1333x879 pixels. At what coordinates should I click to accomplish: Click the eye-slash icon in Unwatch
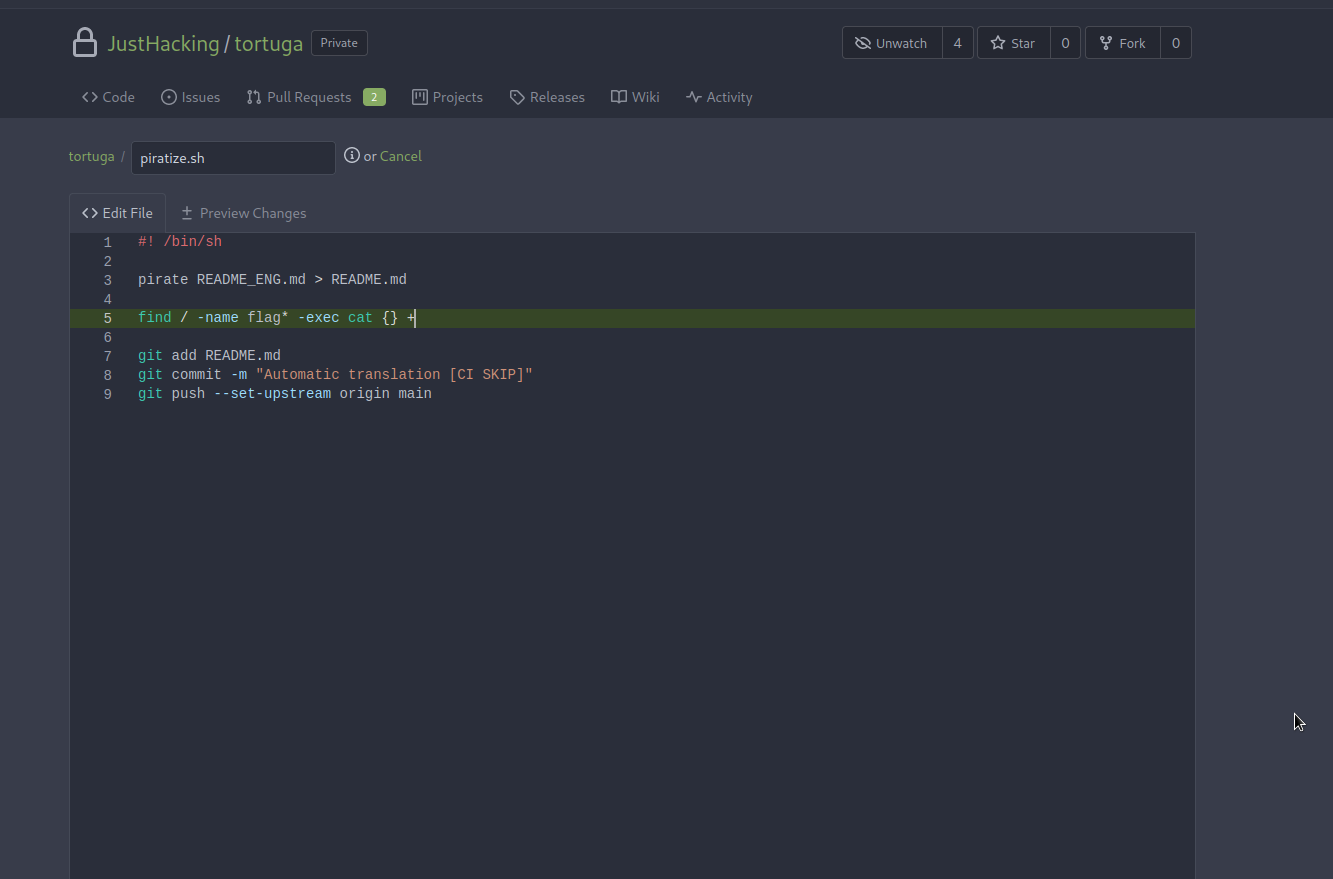[x=863, y=43]
